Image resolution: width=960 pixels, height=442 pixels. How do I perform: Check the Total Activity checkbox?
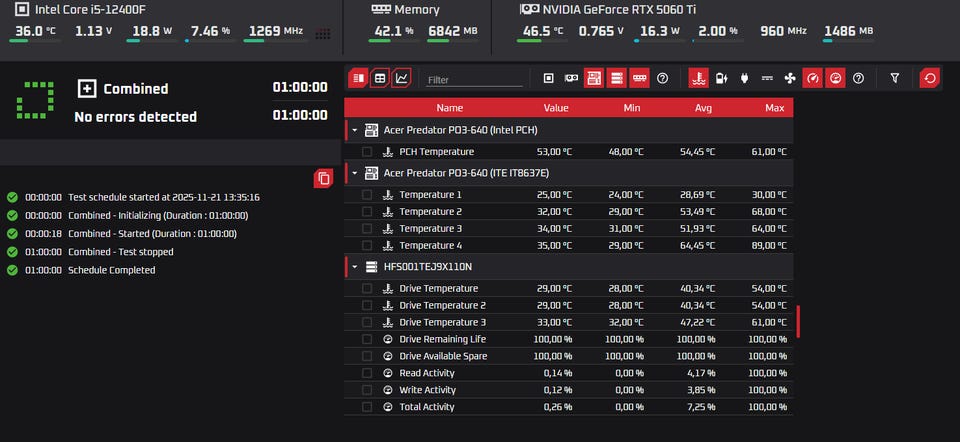point(367,407)
